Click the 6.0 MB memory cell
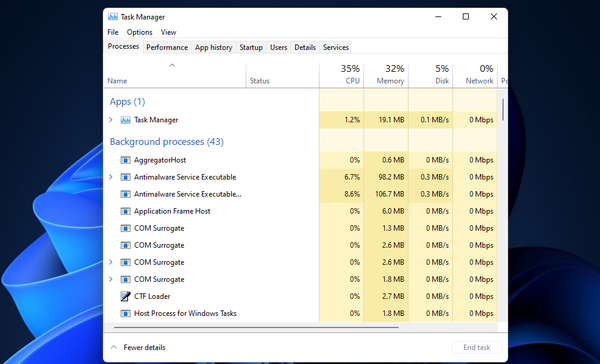Screen dimensions: 600x364 pyautogui.click(x=386, y=211)
